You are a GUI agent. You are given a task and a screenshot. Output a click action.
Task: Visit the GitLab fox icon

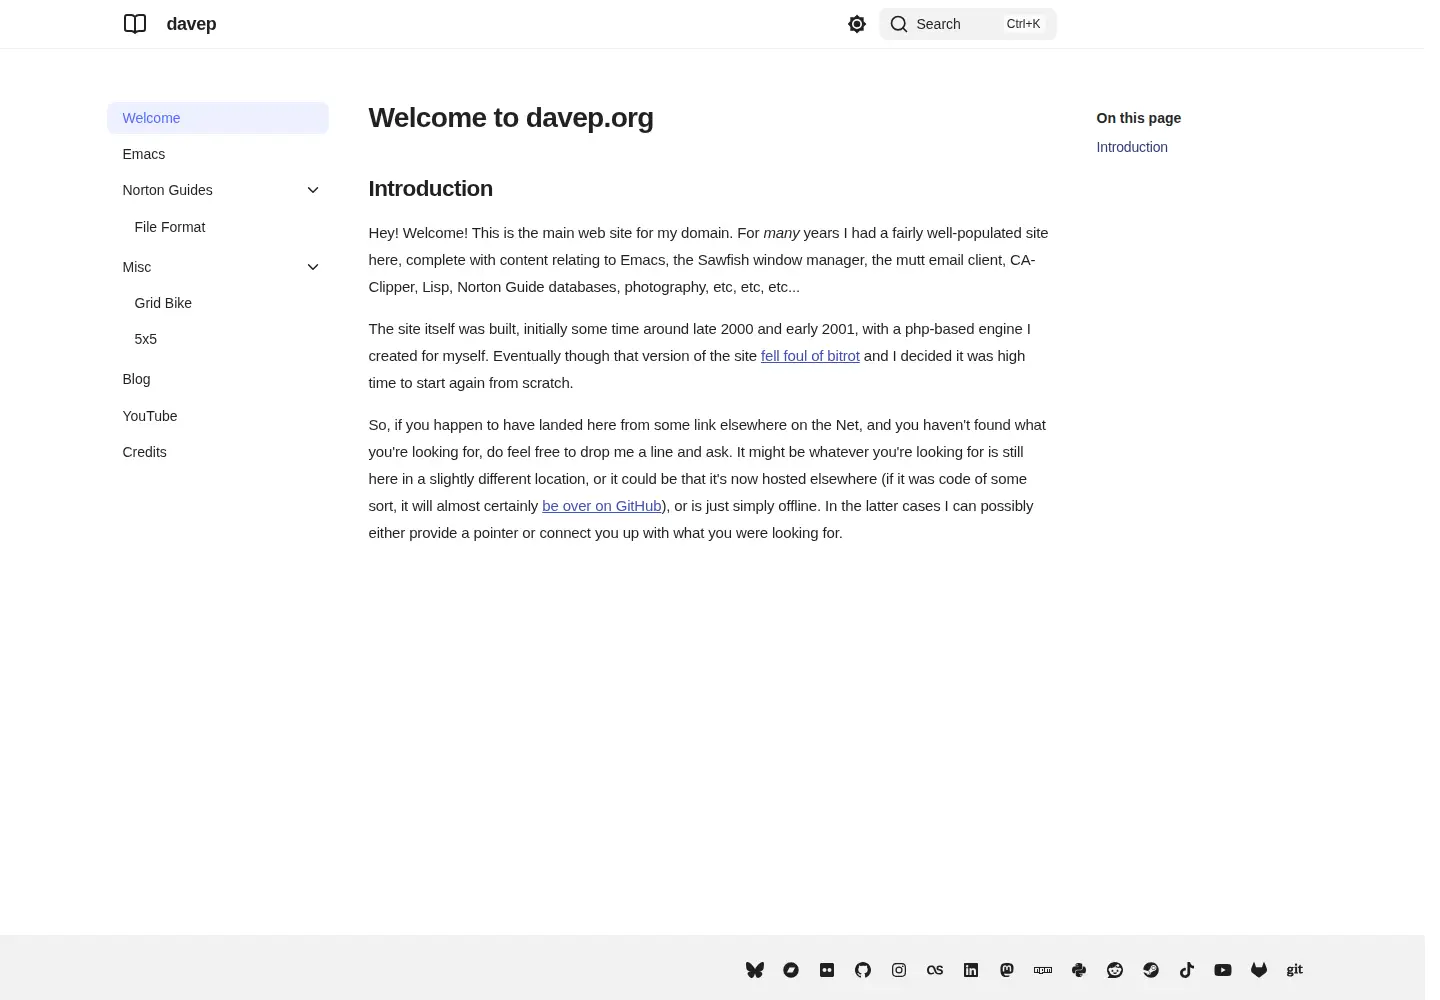coord(1259,970)
